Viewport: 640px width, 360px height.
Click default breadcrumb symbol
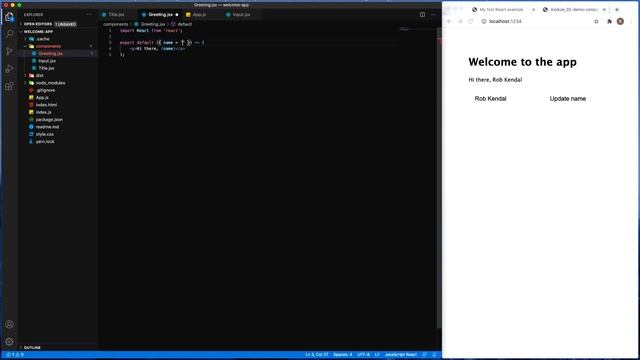click(184, 24)
